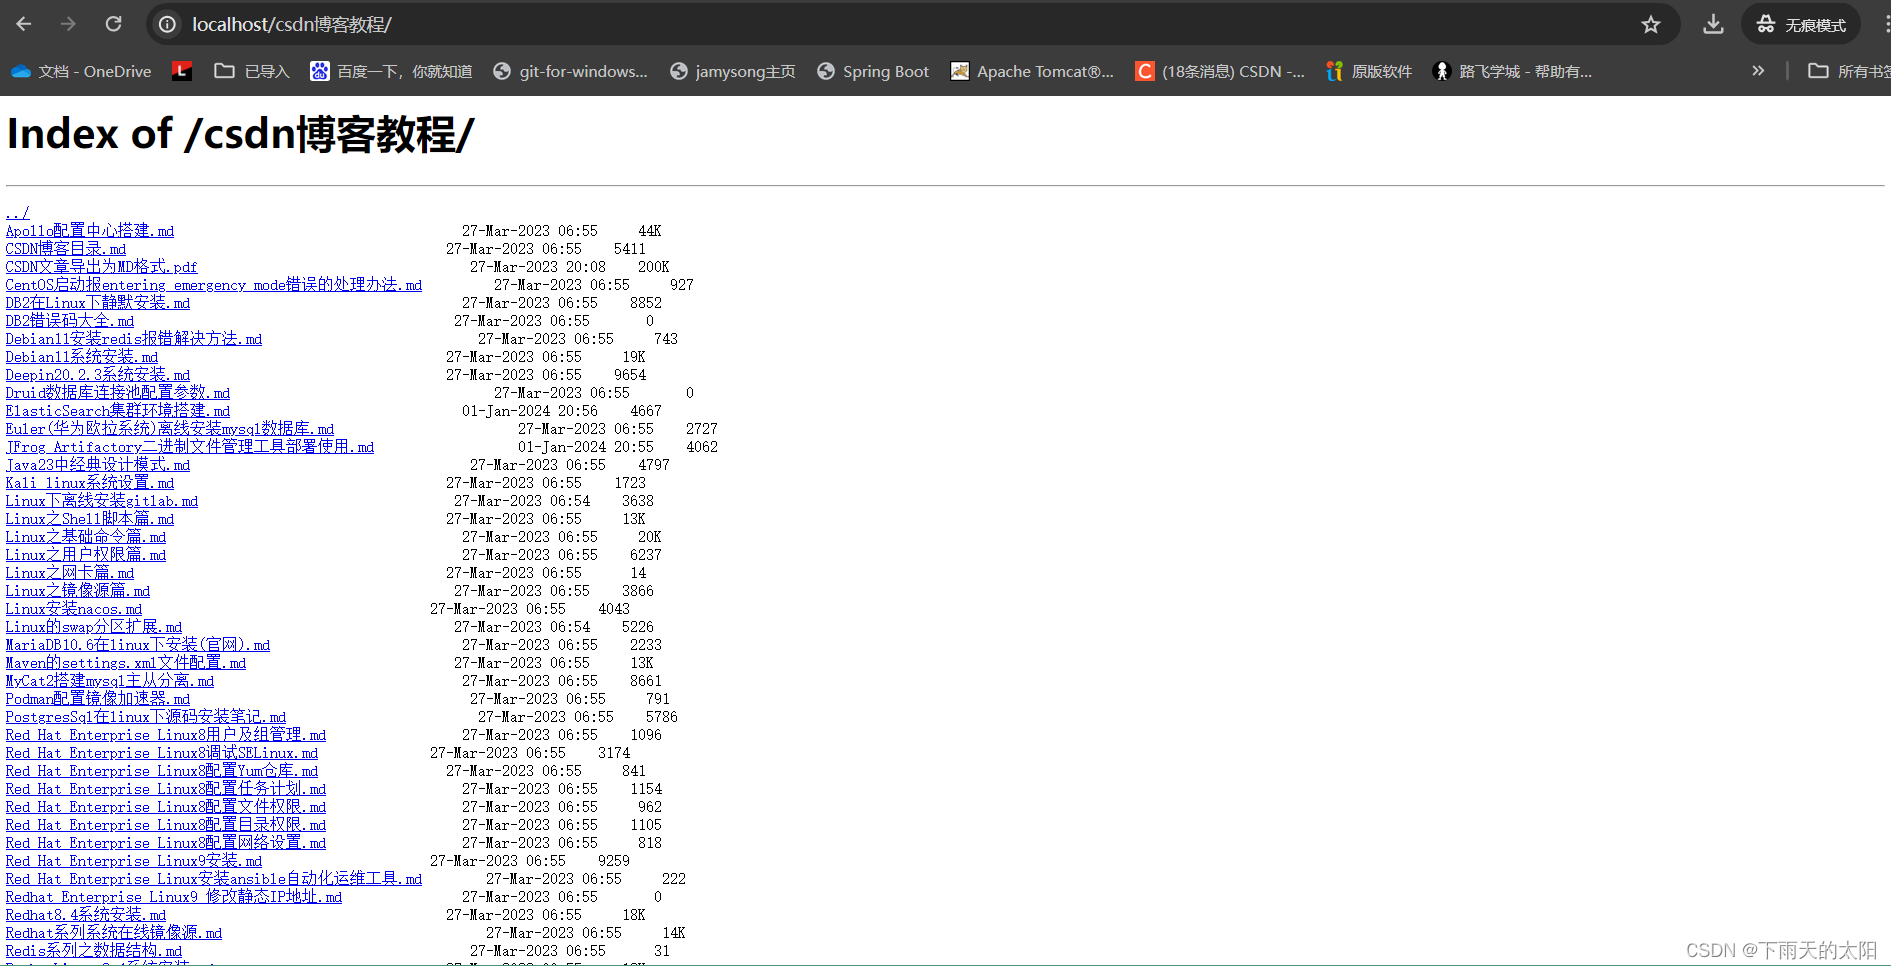The image size is (1891, 969).
Task: Open the CSDN messages bookmark
Action: pos(1220,71)
